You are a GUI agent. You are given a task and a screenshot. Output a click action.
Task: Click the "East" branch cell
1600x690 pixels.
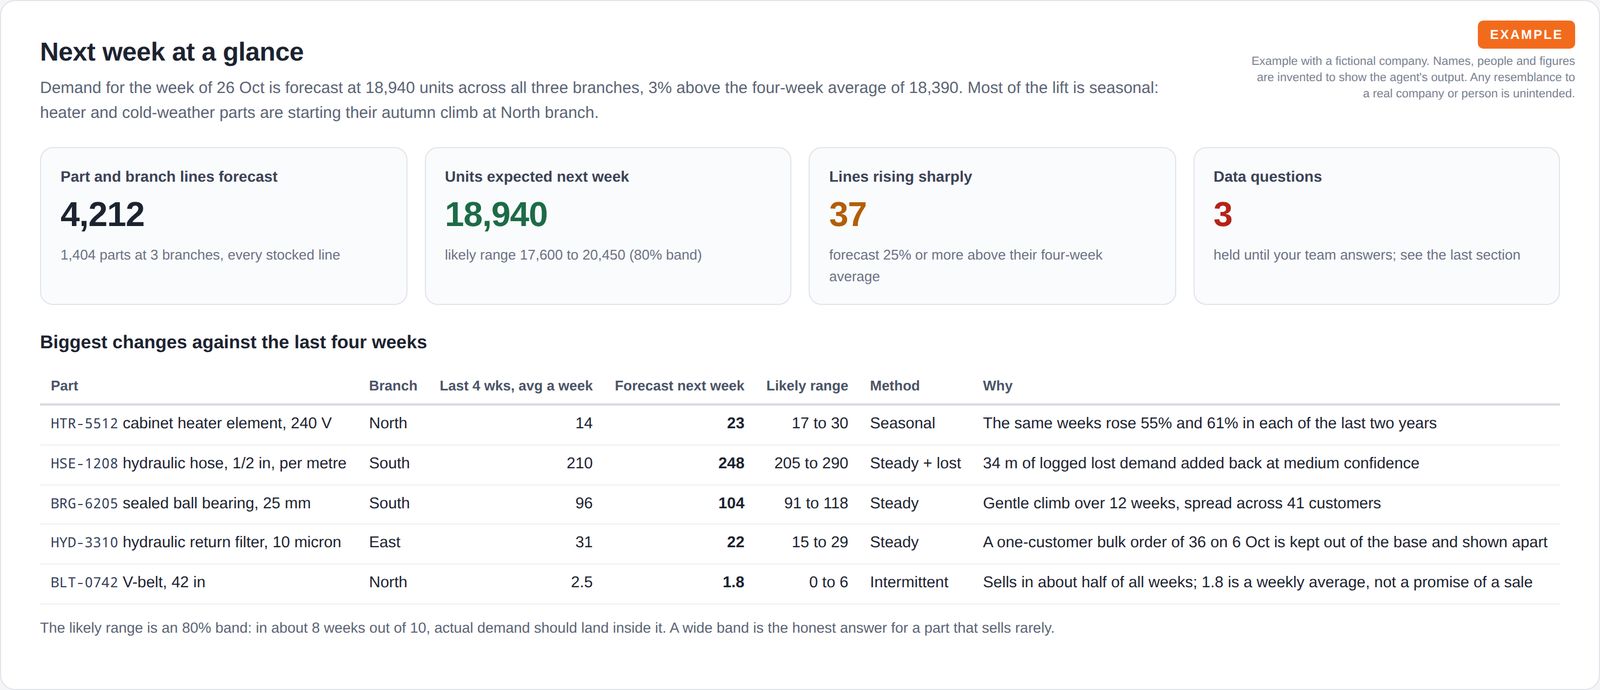point(385,543)
